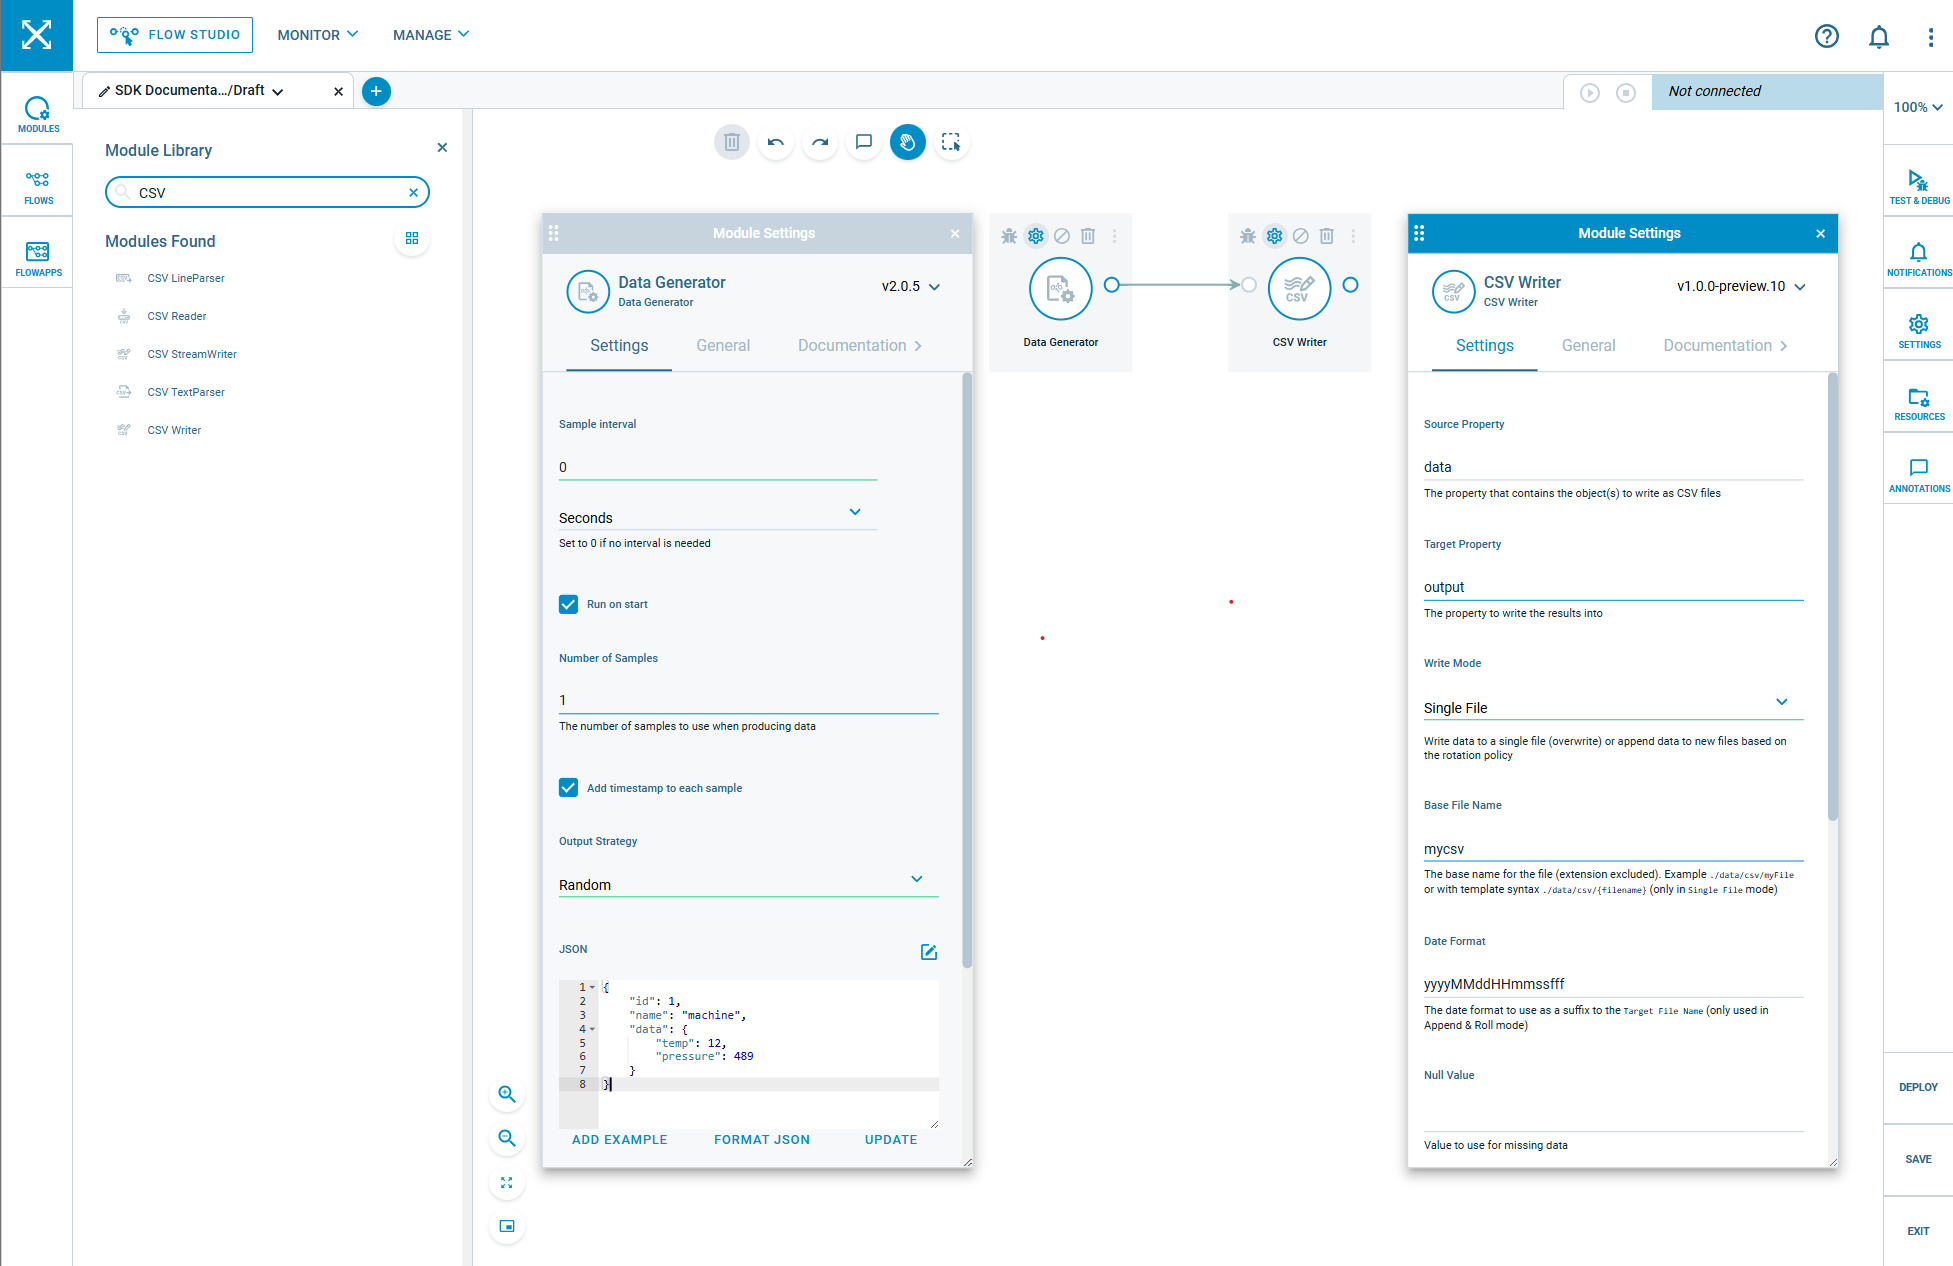The height and width of the screenshot is (1266, 1953).
Task: Uncheck the Run on start checkbox
Action: pos(568,604)
